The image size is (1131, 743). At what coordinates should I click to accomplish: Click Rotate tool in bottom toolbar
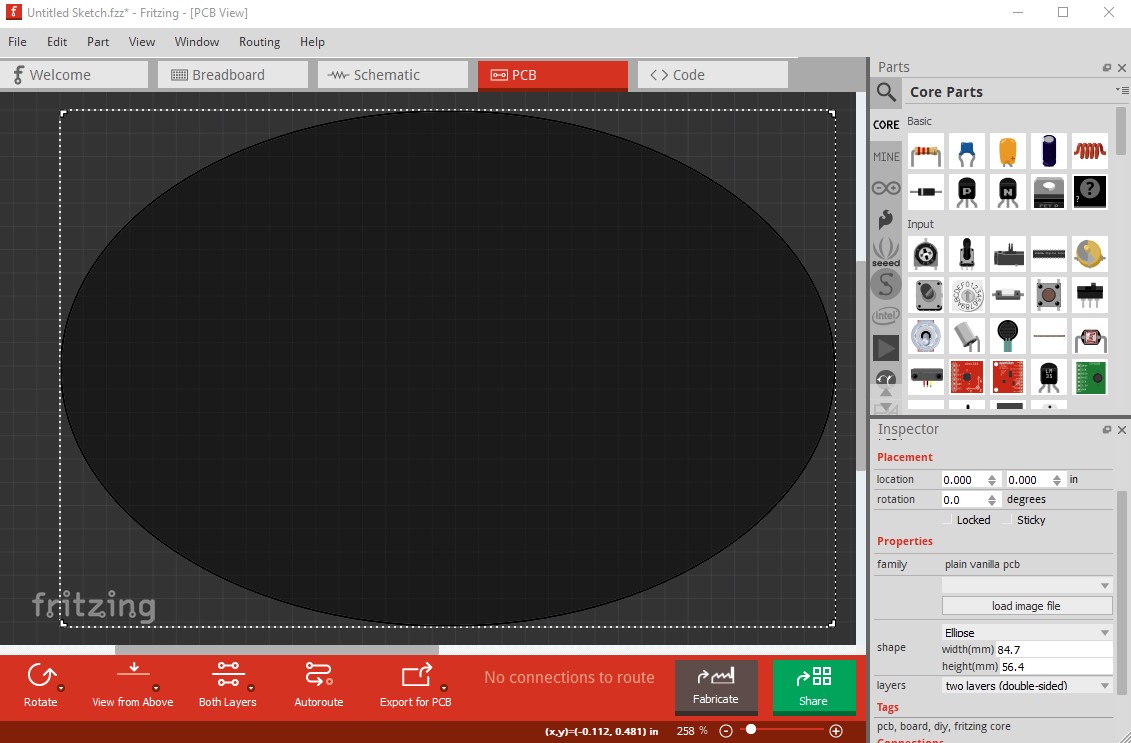(40, 685)
